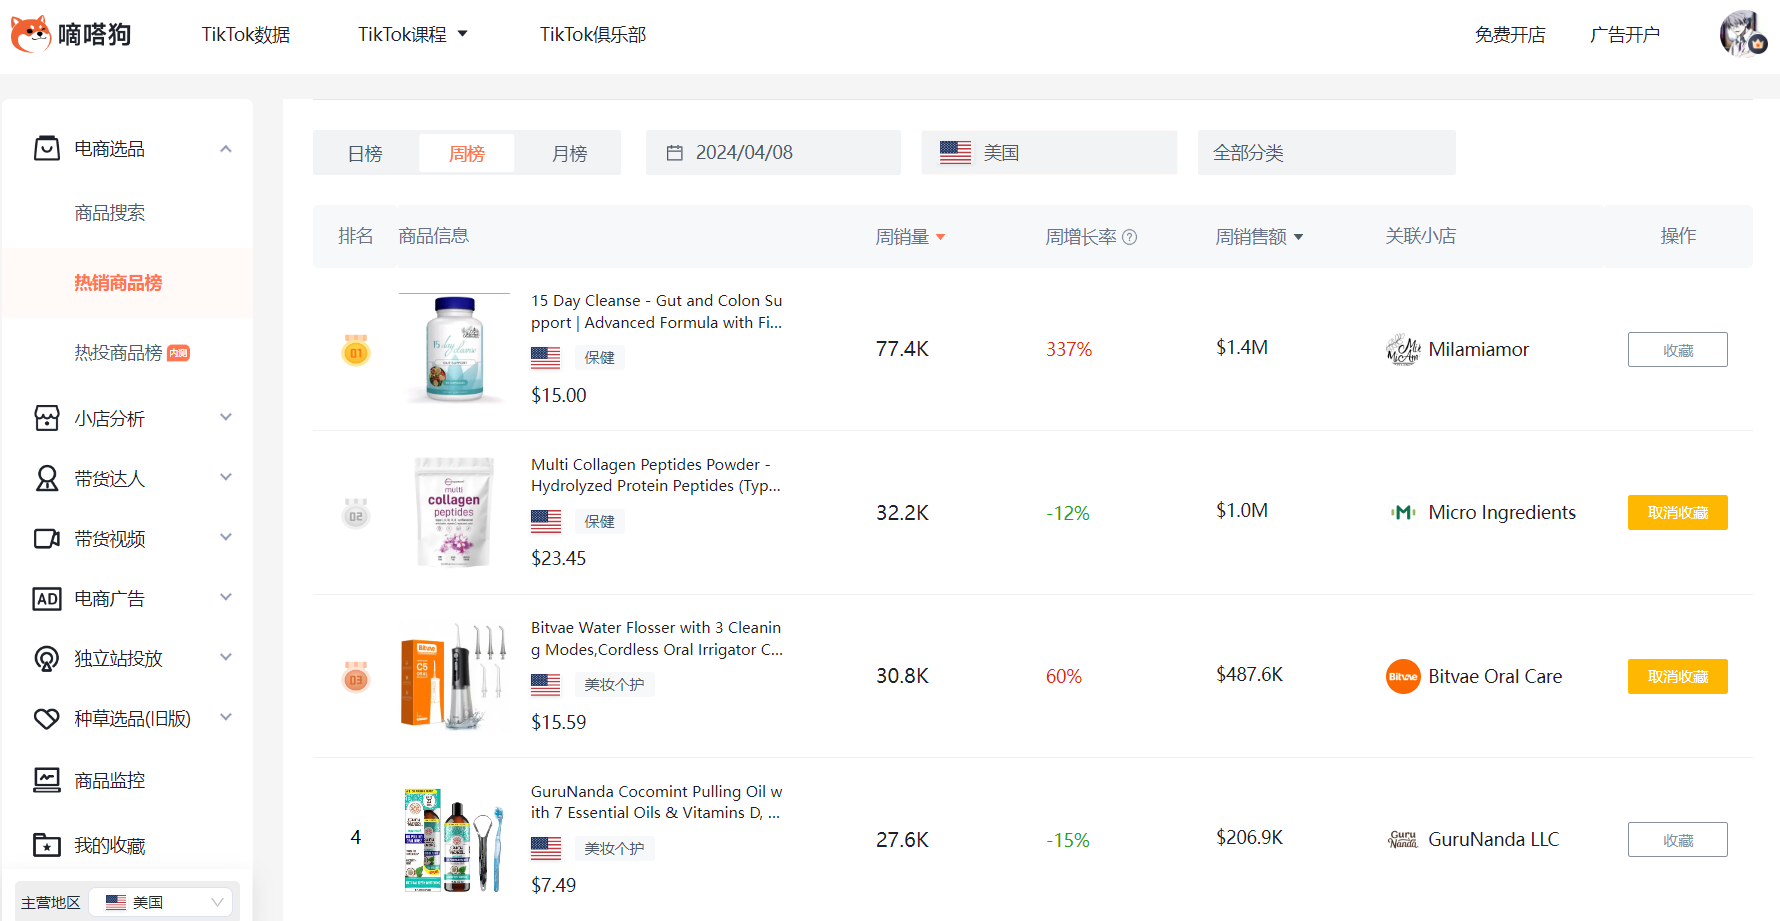
Task: Sort by 周销售额 column arrow
Action: click(1299, 237)
